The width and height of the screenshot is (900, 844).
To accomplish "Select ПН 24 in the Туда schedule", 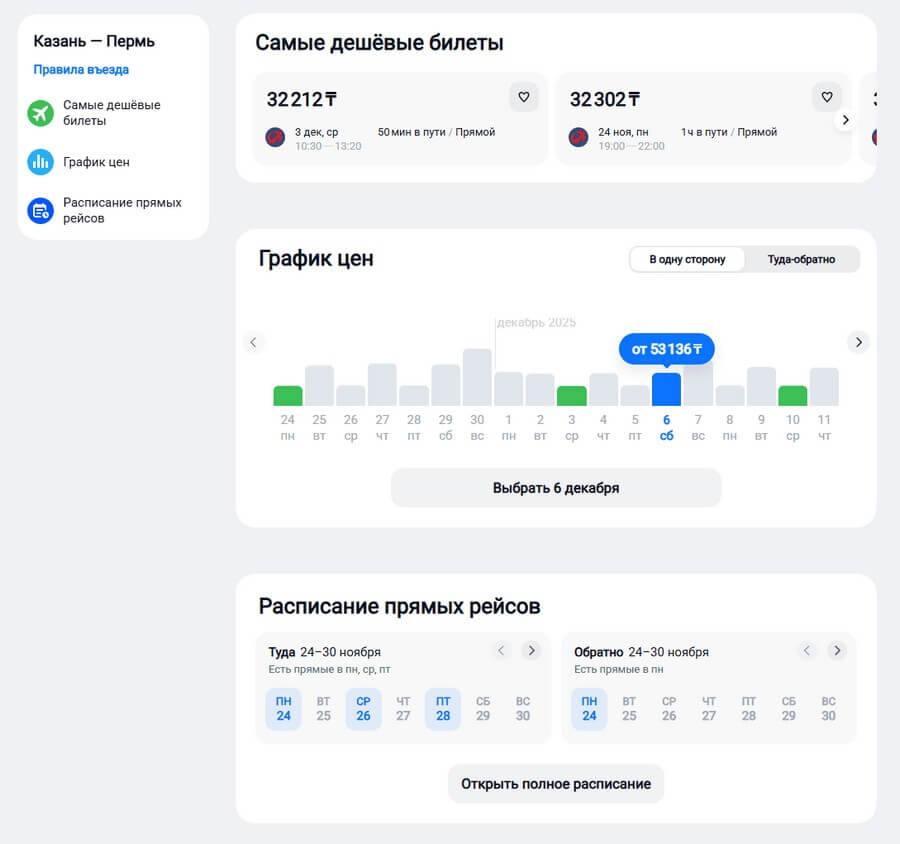I will point(284,709).
